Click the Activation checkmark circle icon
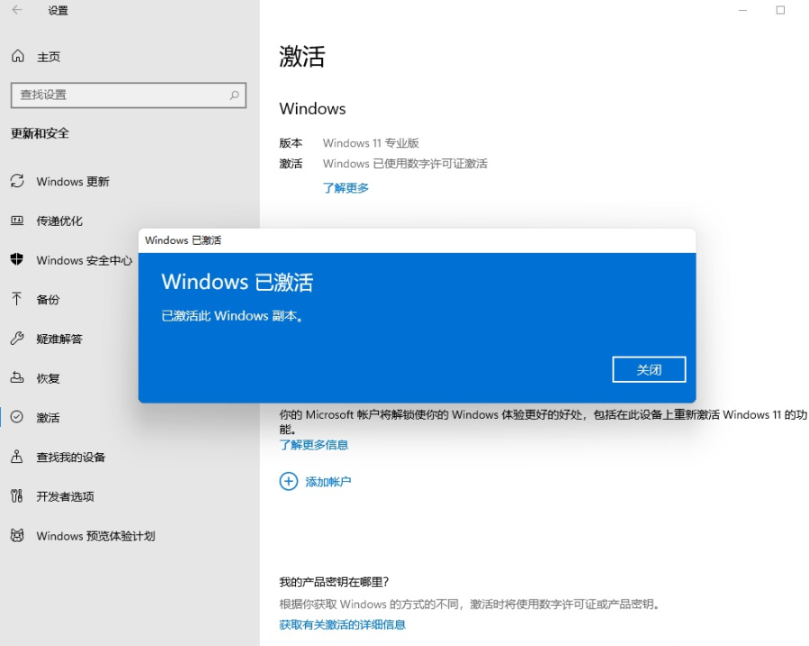 pyautogui.click(x=17, y=417)
